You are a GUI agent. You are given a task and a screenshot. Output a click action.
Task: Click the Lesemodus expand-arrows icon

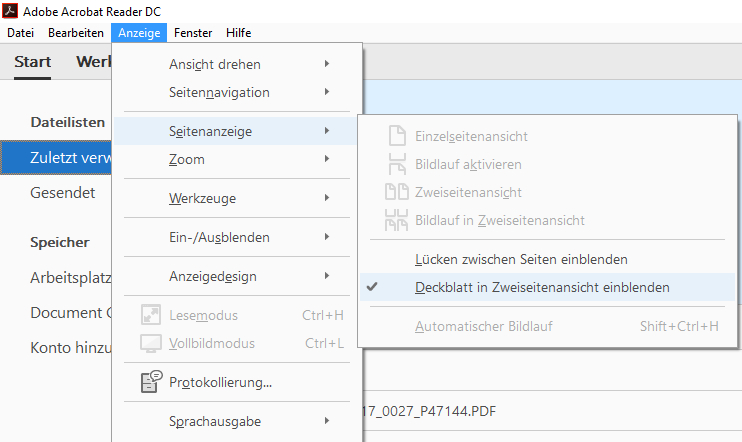[151, 316]
